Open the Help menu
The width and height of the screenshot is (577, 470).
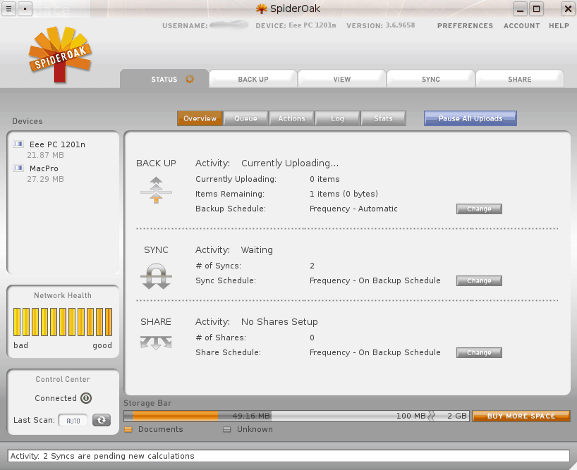point(559,25)
